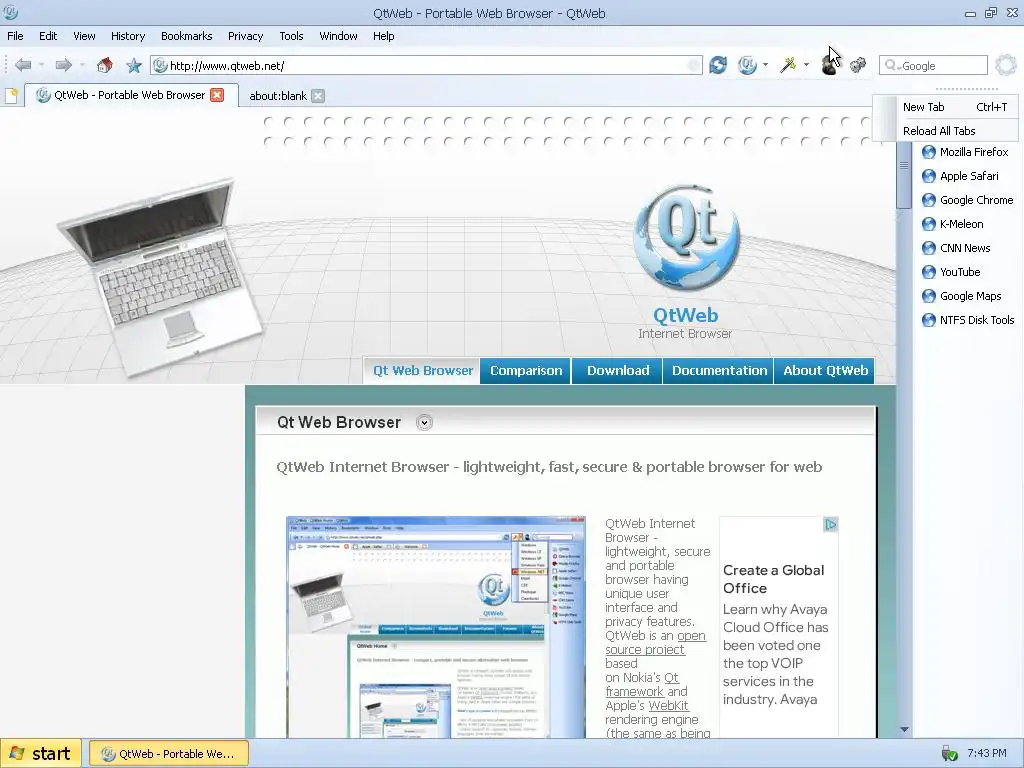Open NTFS Disk Tools bookmark

[968, 320]
